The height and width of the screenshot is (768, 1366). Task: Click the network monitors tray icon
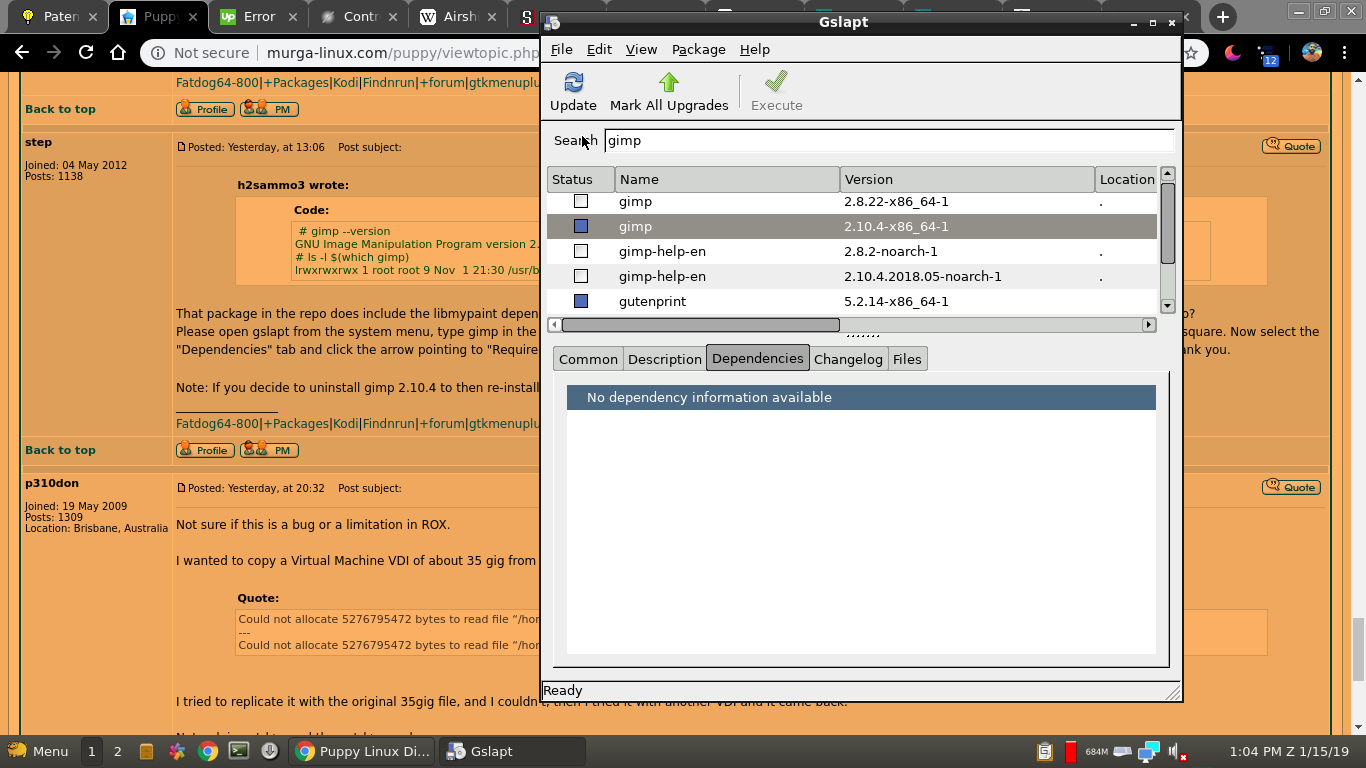1149,751
